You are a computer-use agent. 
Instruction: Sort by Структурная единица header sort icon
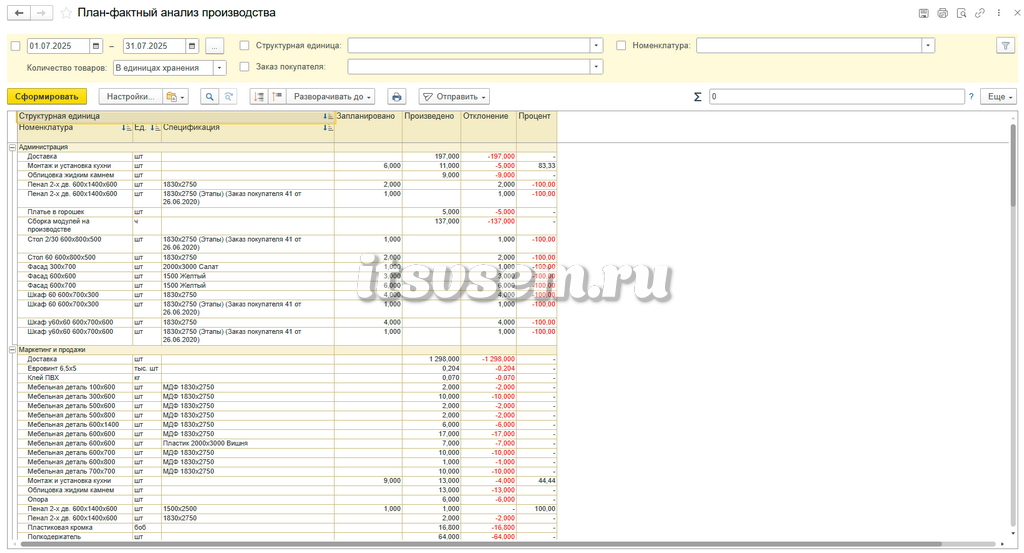[x=327, y=116]
